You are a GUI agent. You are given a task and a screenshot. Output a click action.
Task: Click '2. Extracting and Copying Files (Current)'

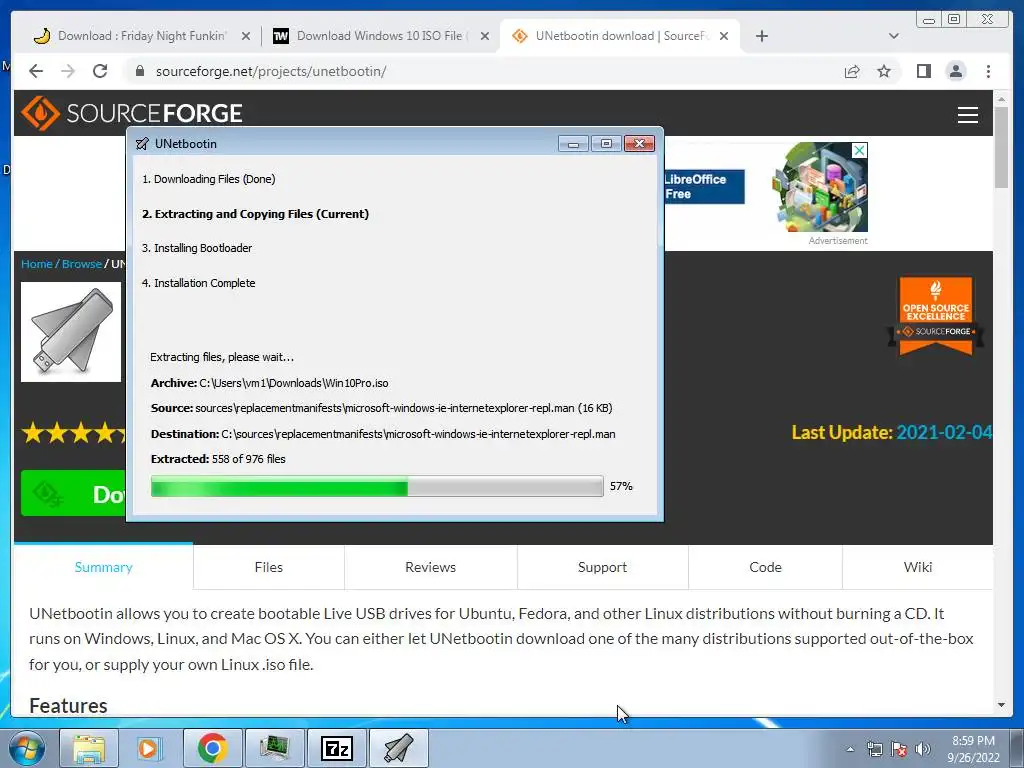tap(255, 214)
